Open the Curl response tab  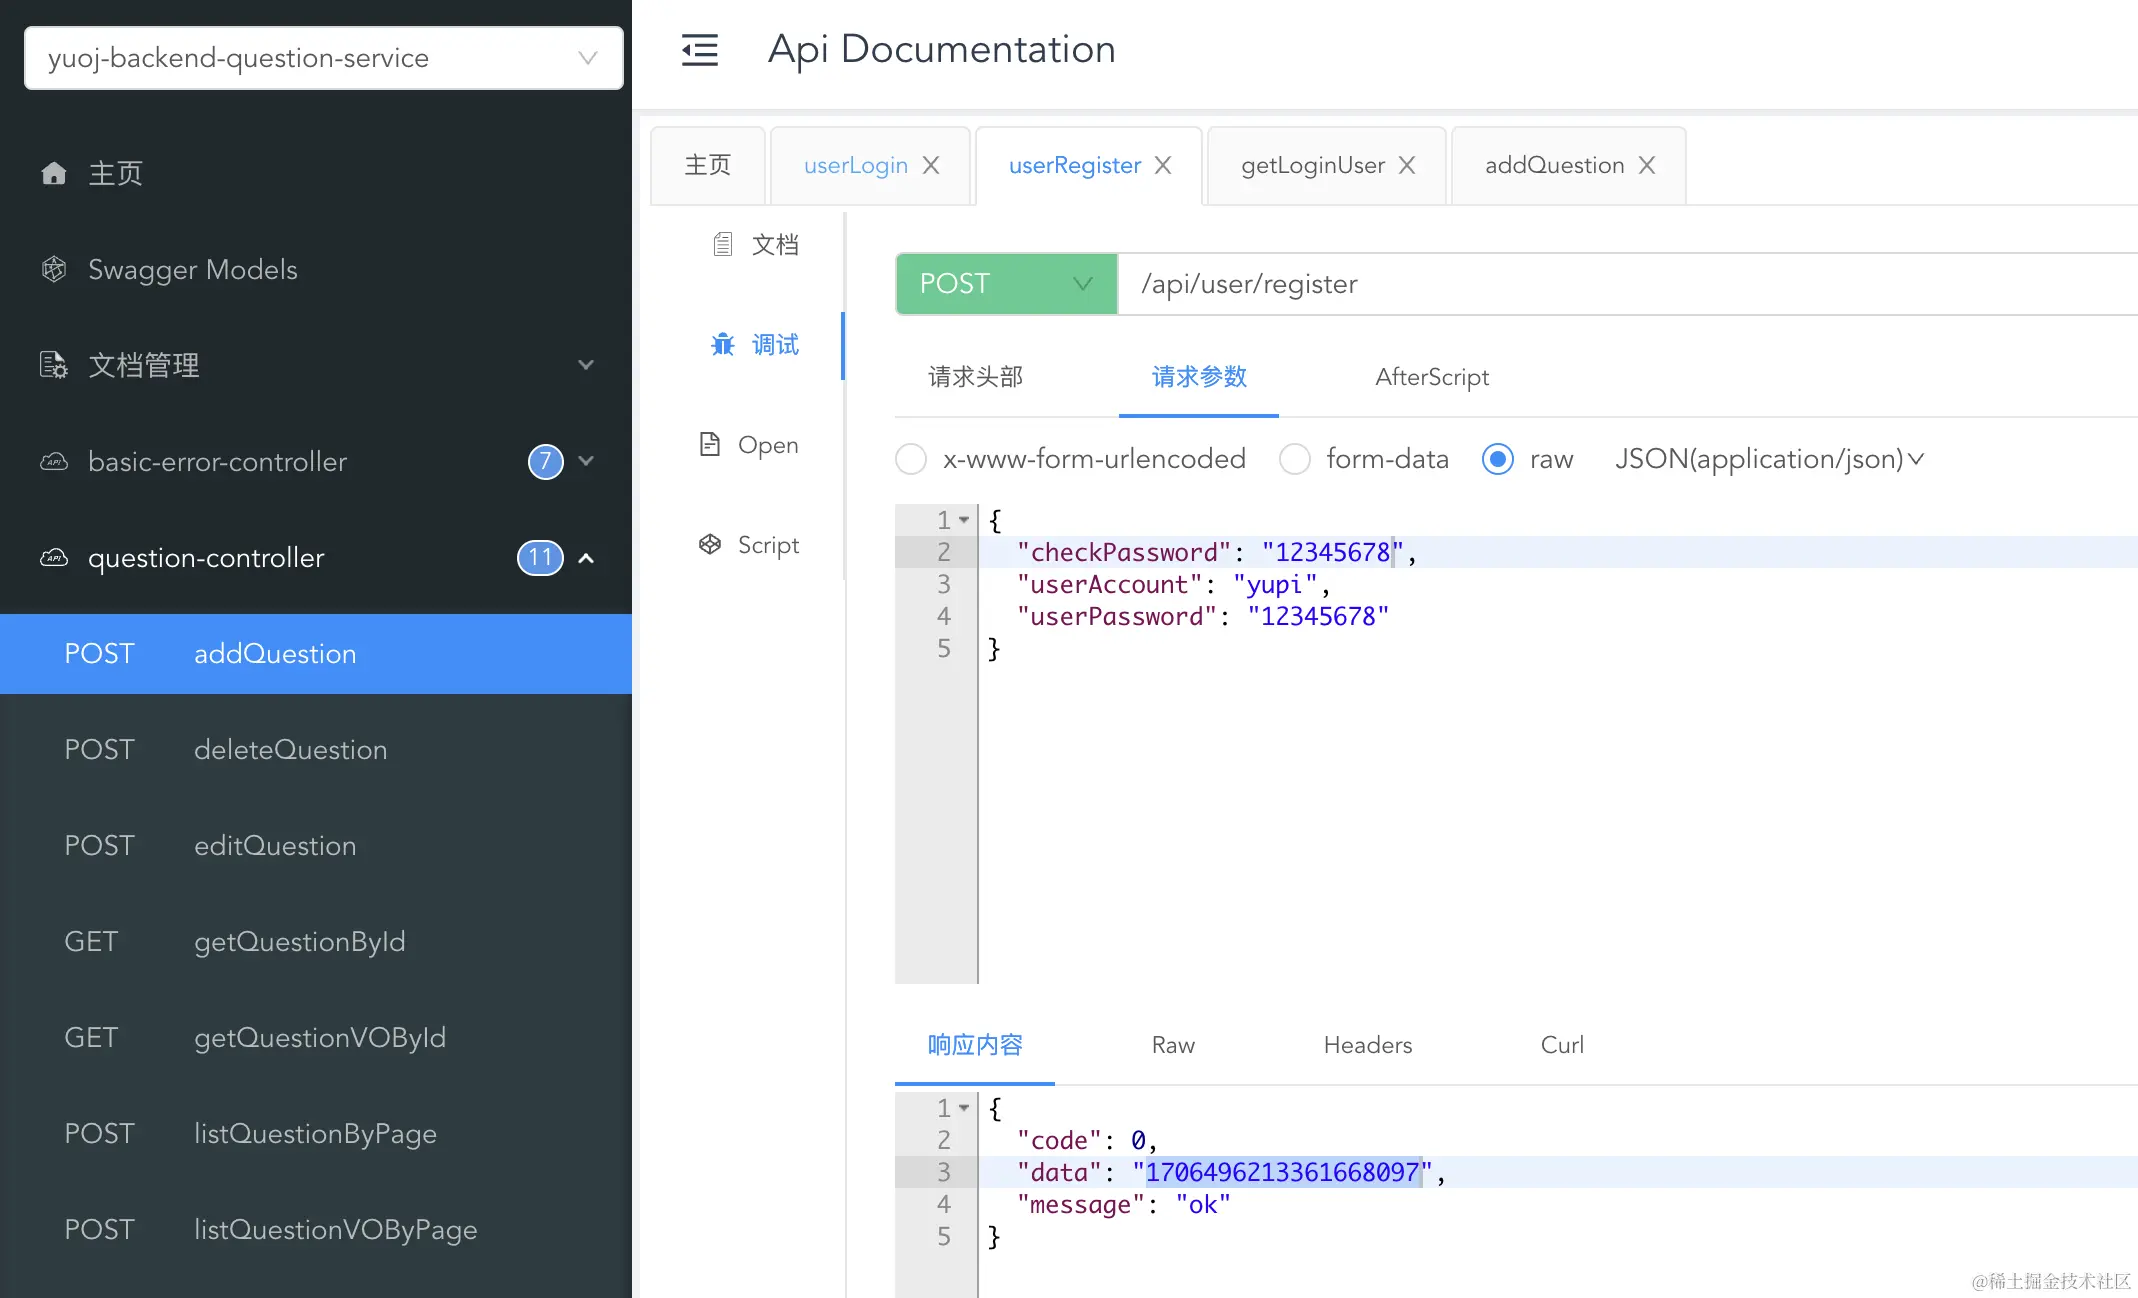click(x=1561, y=1045)
